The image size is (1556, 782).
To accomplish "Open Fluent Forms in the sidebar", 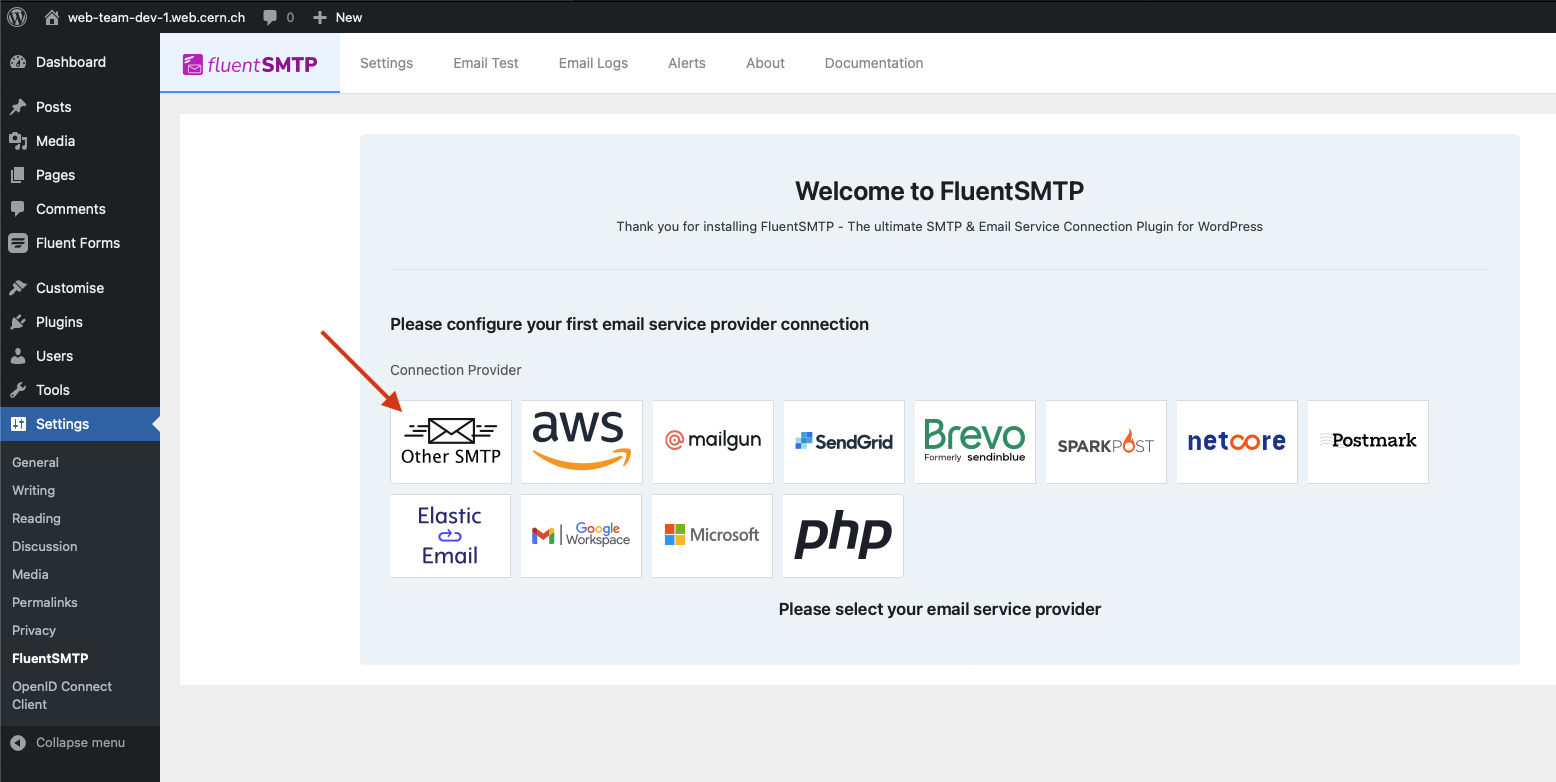I will tap(80, 243).
